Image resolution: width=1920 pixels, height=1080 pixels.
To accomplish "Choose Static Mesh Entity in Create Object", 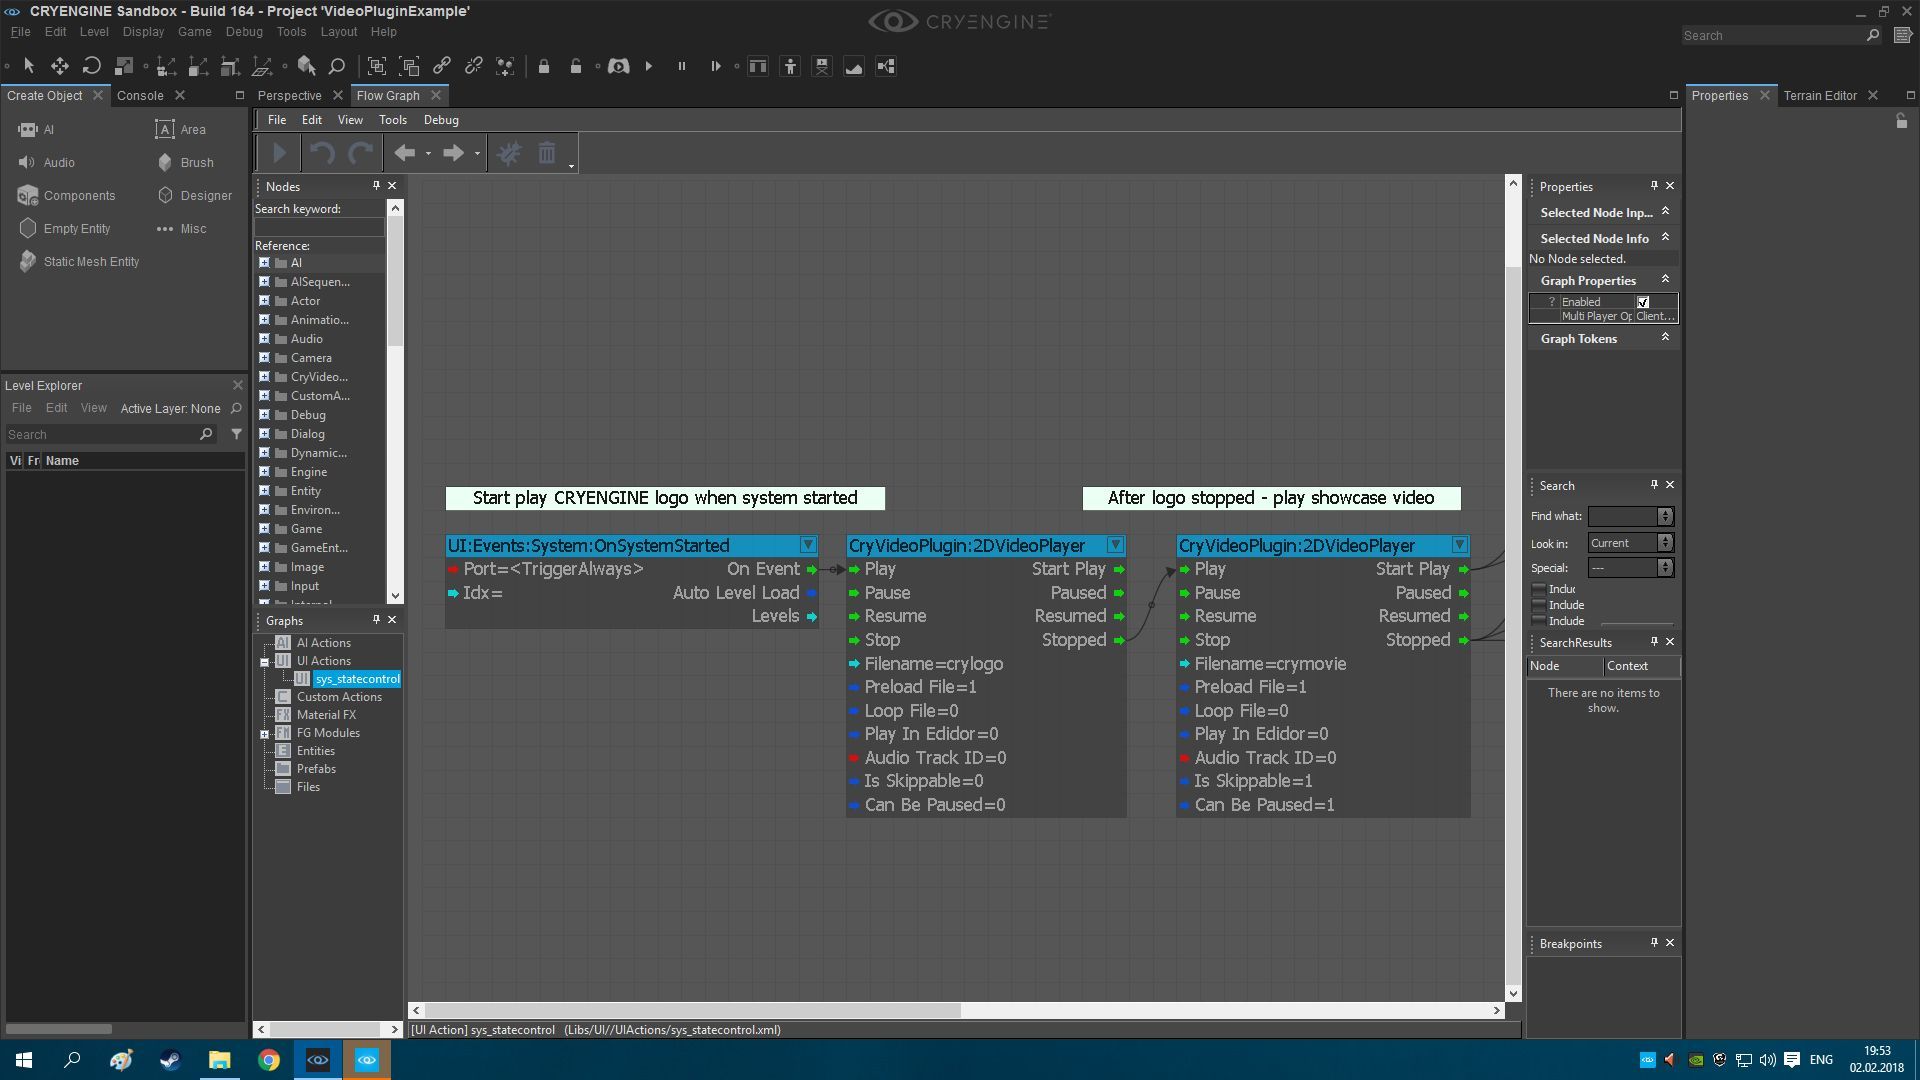I will [x=79, y=262].
